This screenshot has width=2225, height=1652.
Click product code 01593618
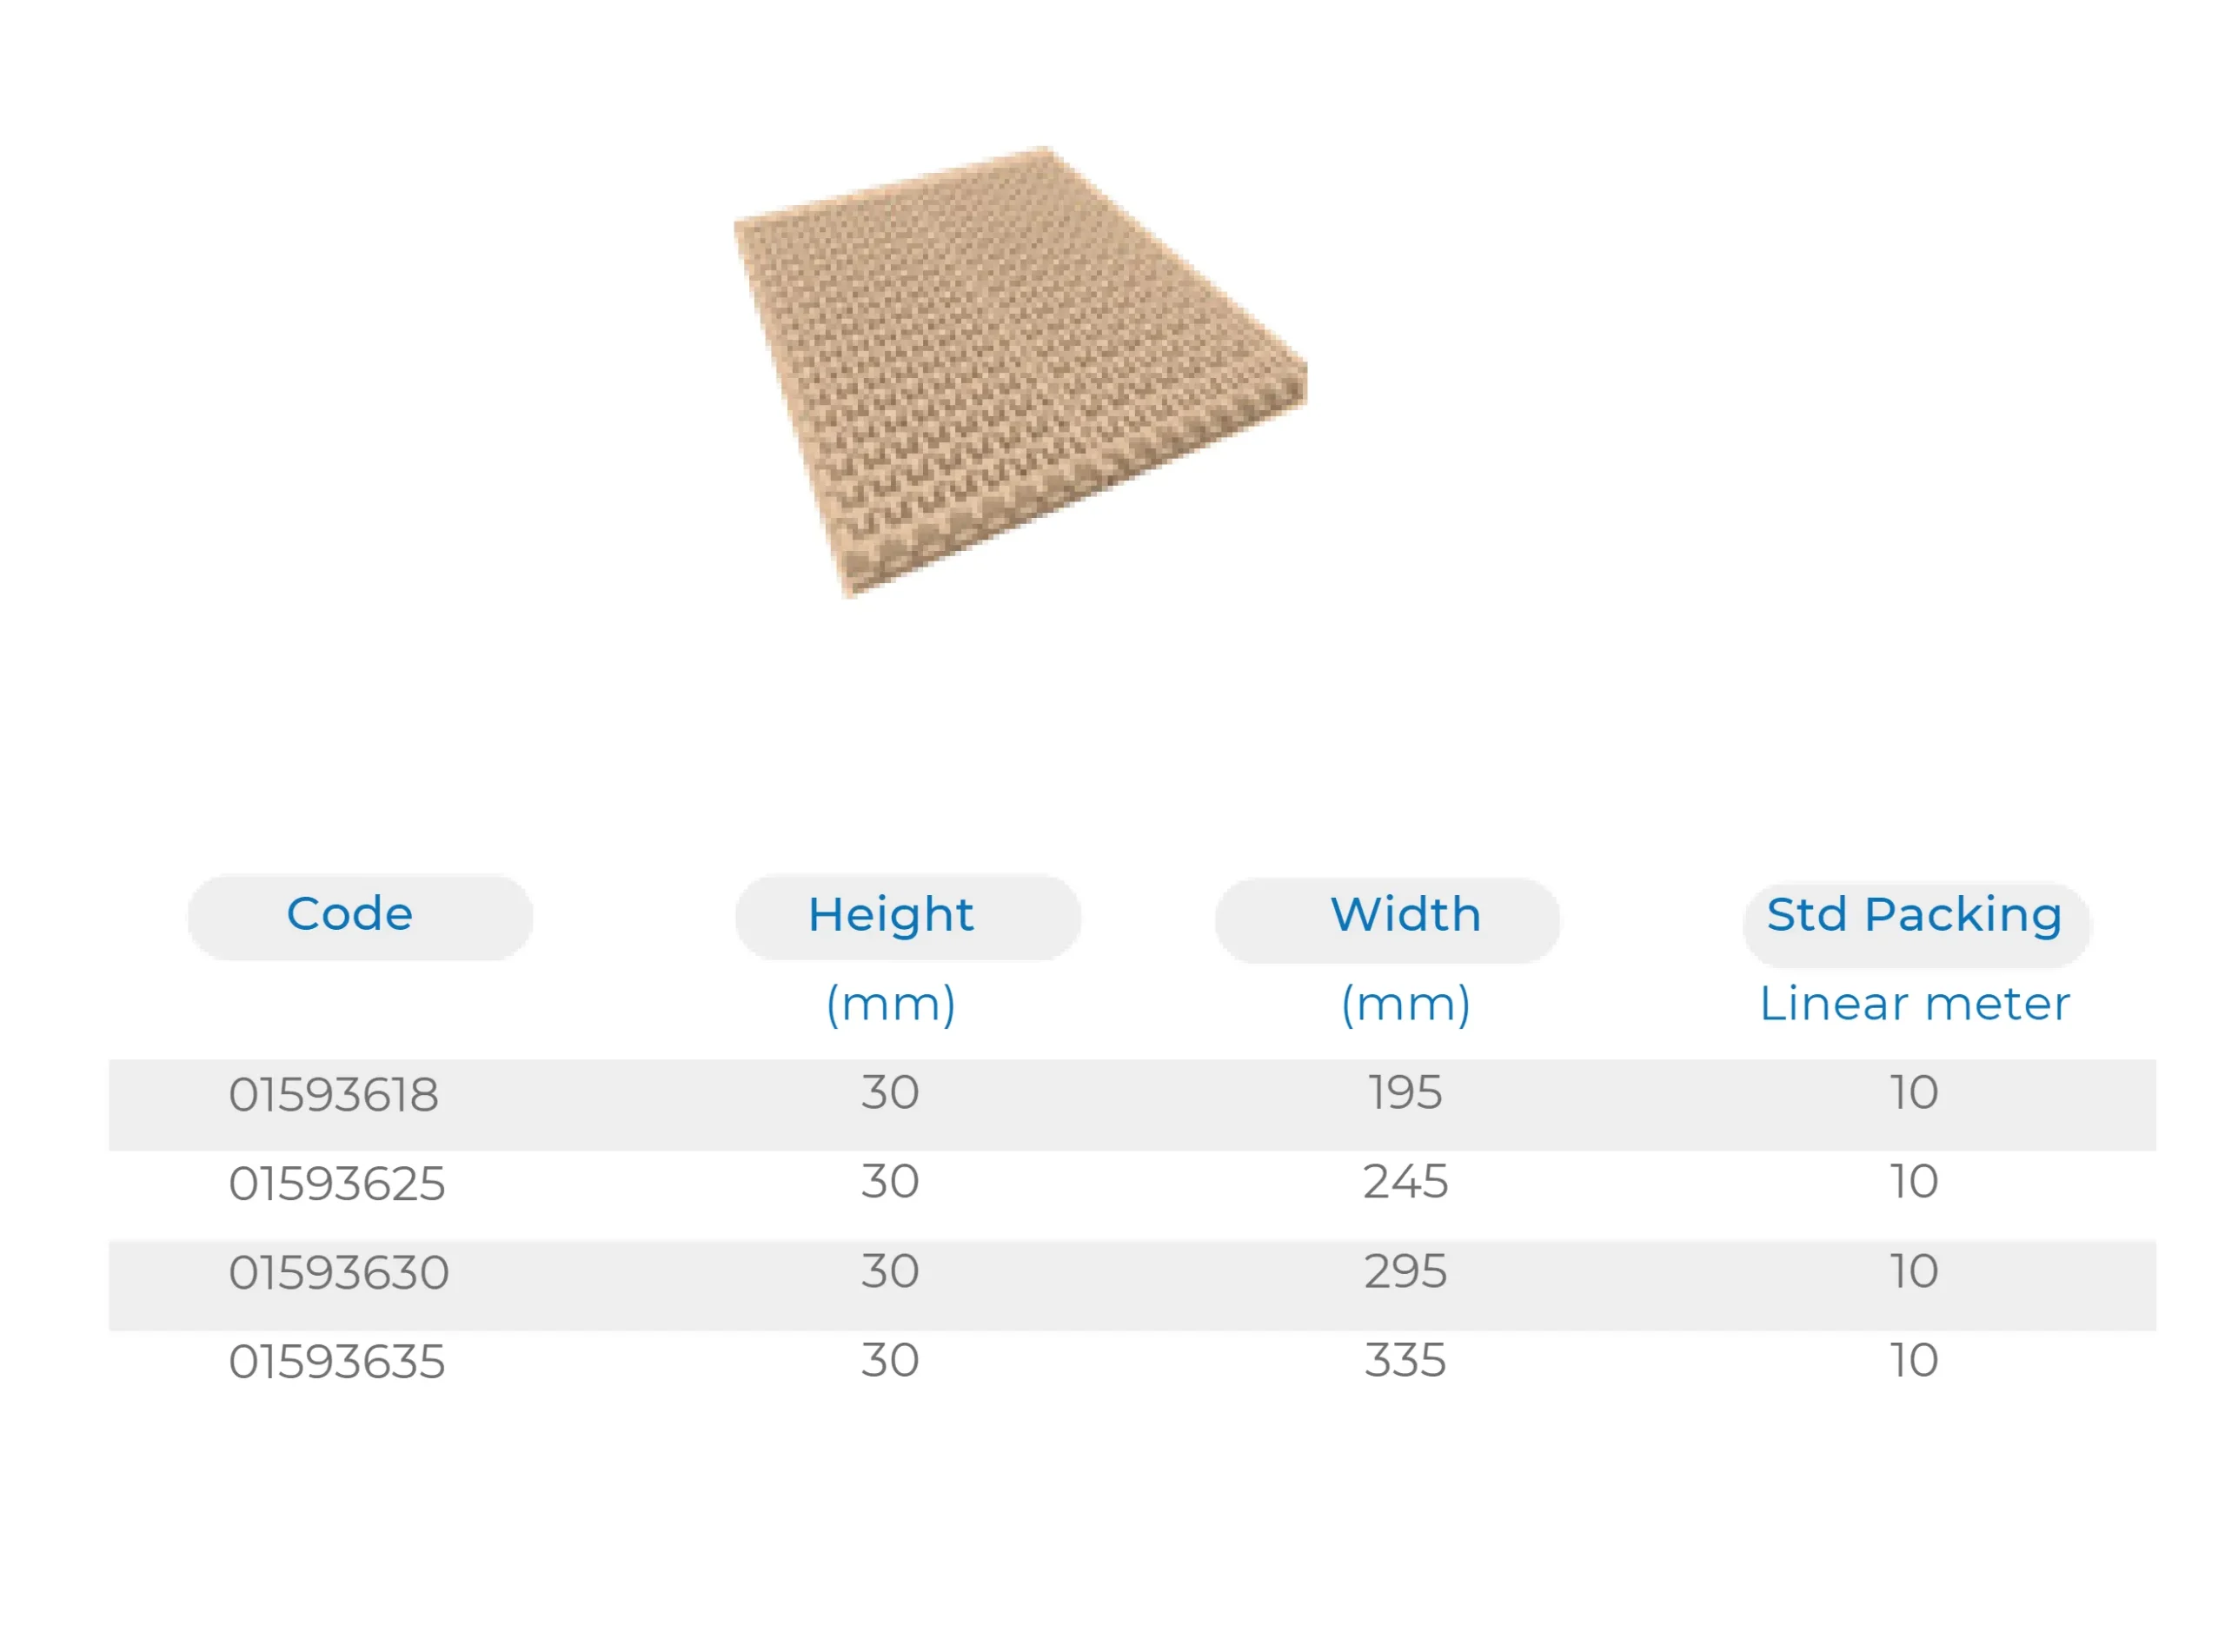(334, 1094)
